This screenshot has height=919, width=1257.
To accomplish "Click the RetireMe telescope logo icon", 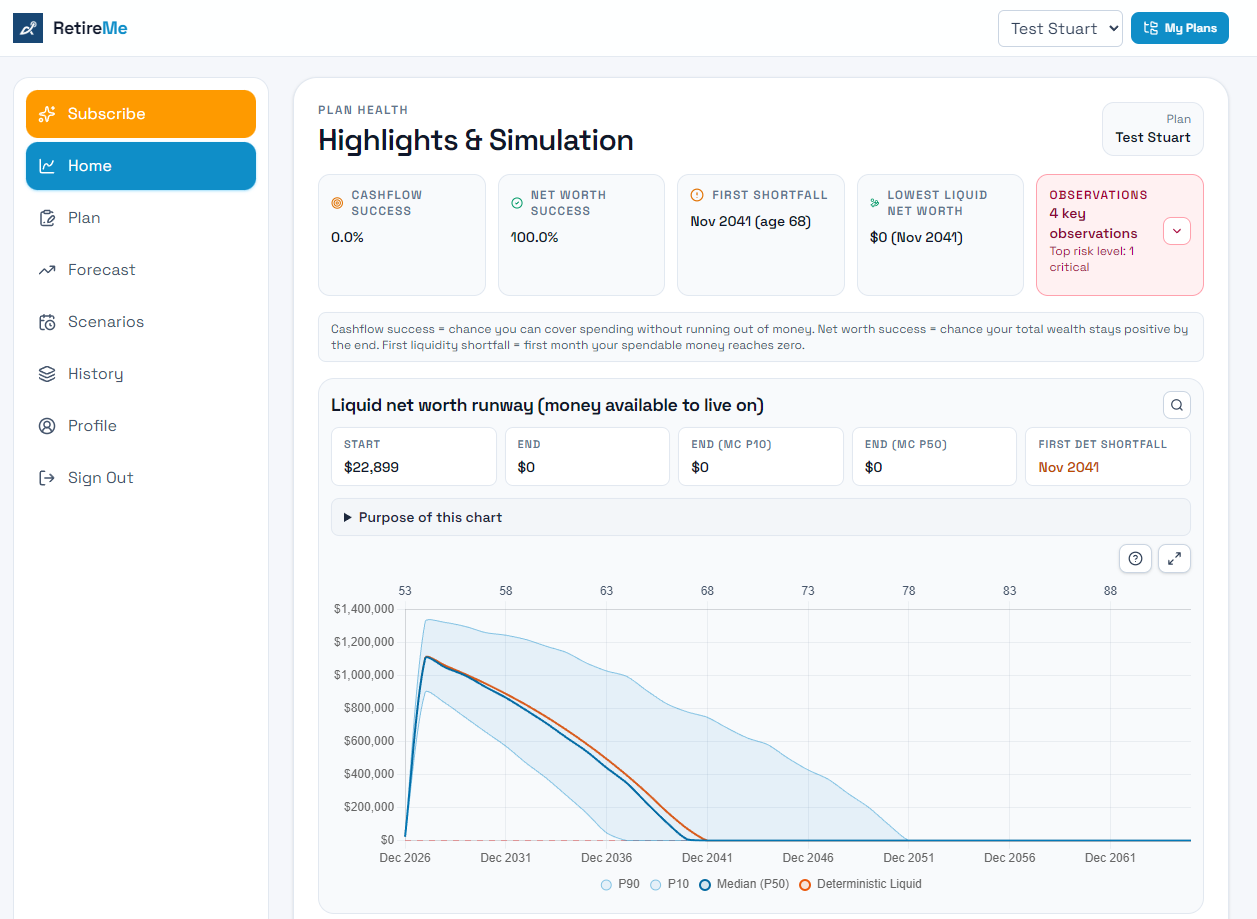I will click(27, 28).
